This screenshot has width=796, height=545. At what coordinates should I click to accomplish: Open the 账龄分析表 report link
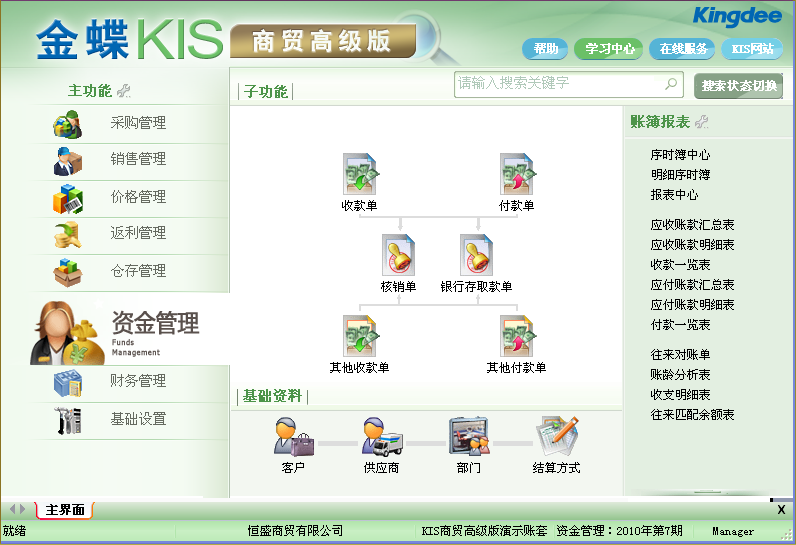click(680, 375)
